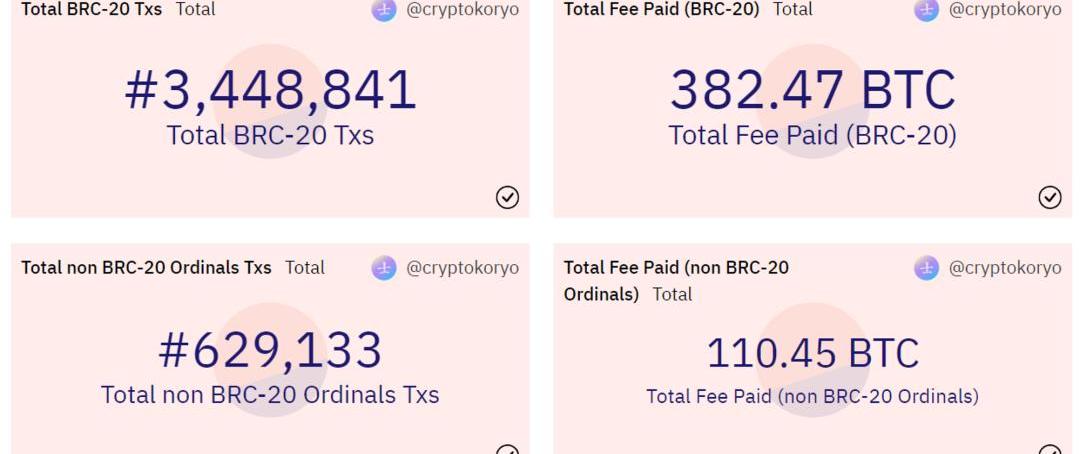Click the avatar icon on Total Fee Paid (BRC-20) panel
This screenshot has height=454, width=1080.
click(x=927, y=10)
